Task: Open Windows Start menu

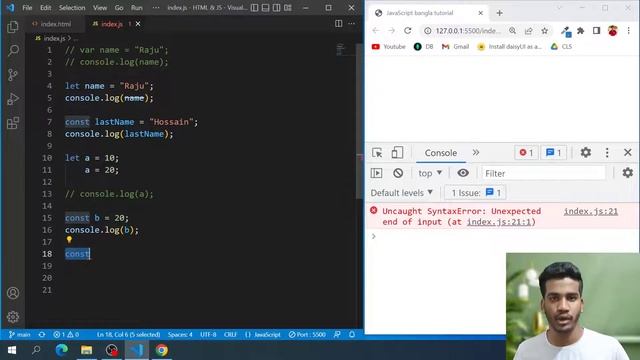Action: (x=12, y=350)
